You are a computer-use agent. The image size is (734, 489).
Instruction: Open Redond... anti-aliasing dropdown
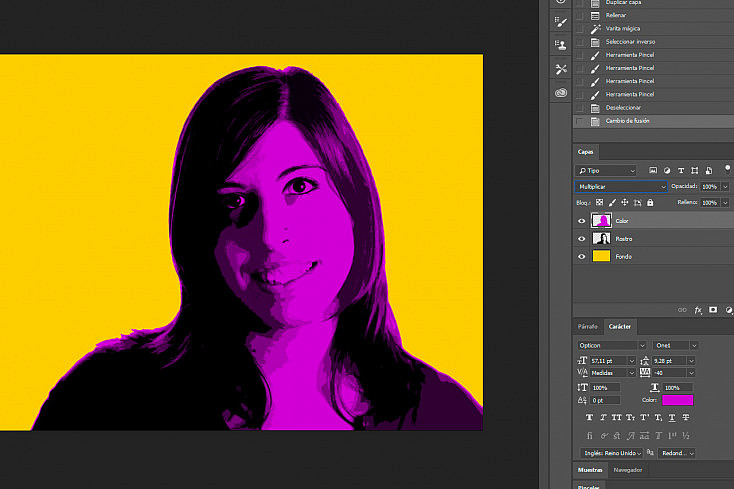(677, 453)
